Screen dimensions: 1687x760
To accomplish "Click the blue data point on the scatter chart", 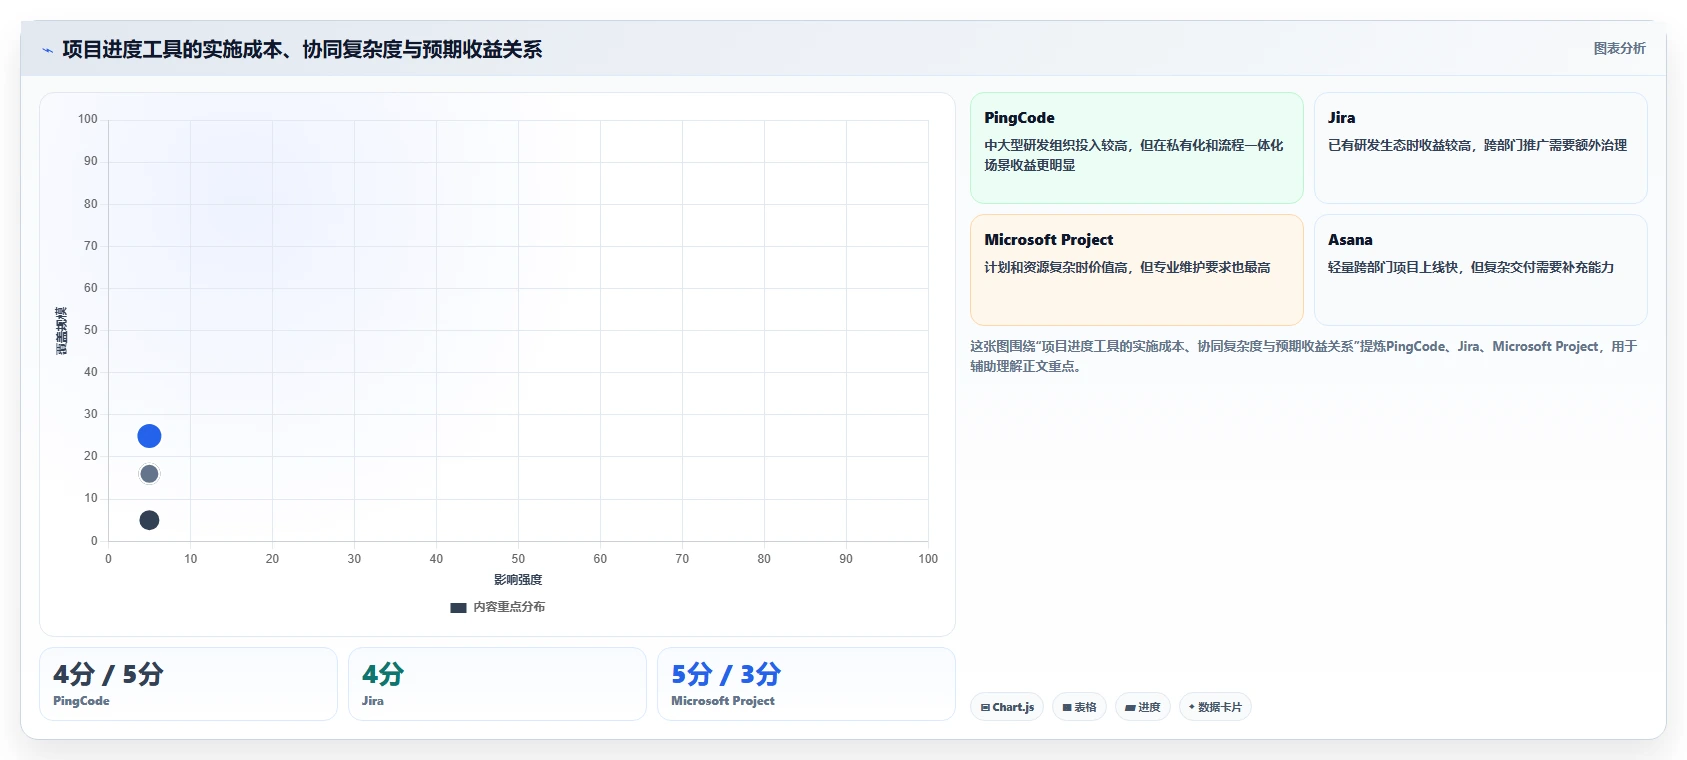I will coord(149,436).
